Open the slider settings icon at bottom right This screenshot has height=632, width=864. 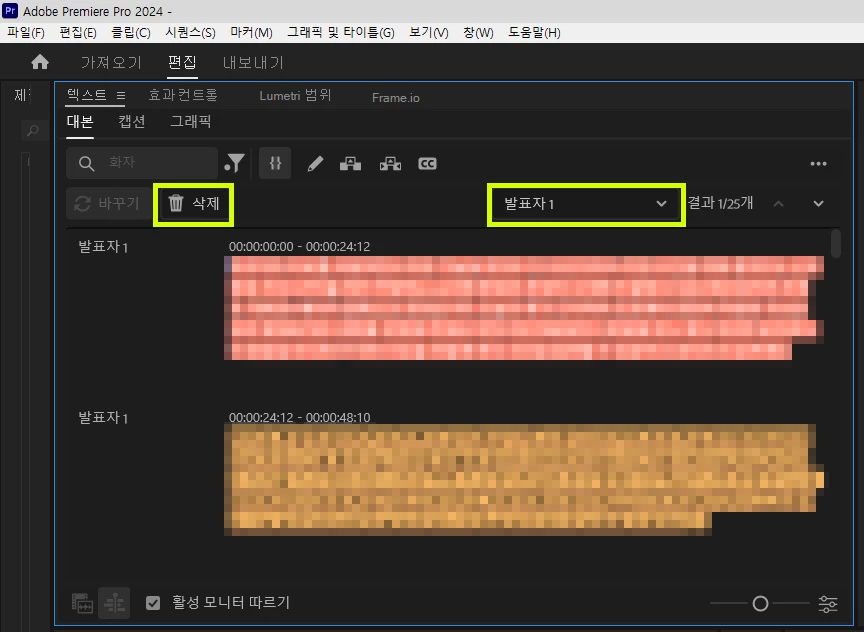pos(828,603)
